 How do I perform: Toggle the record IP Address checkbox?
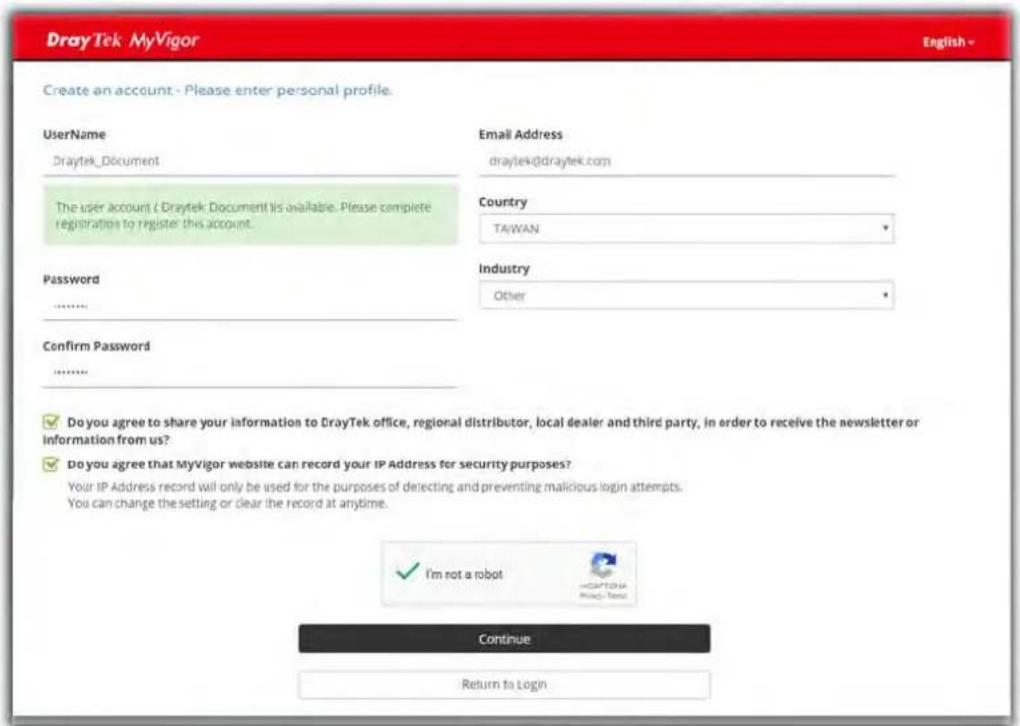point(51,464)
